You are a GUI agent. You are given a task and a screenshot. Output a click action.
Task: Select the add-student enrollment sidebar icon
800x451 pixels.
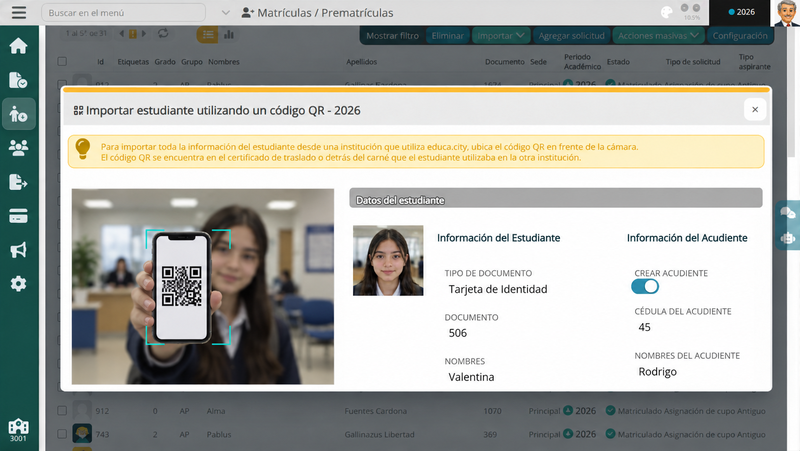tap(18, 114)
